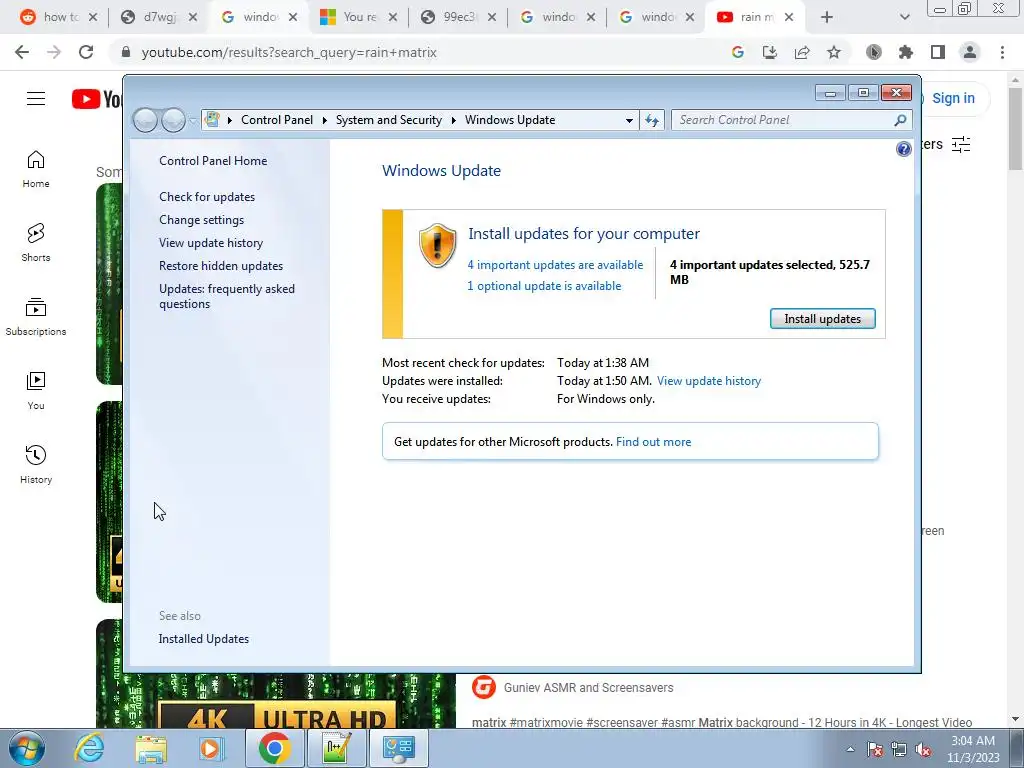Click Chrome's back navigation arrow
The width and height of the screenshot is (1024, 768).
click(x=22, y=52)
